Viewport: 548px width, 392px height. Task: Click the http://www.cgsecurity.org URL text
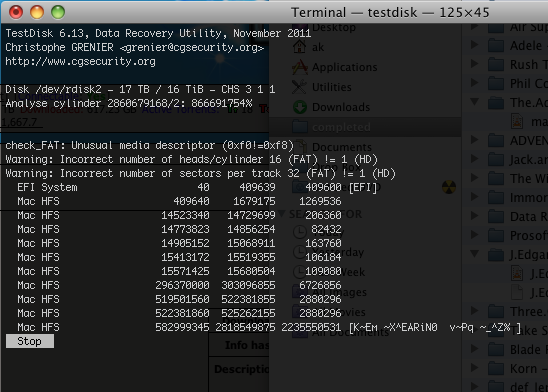click(x=80, y=62)
